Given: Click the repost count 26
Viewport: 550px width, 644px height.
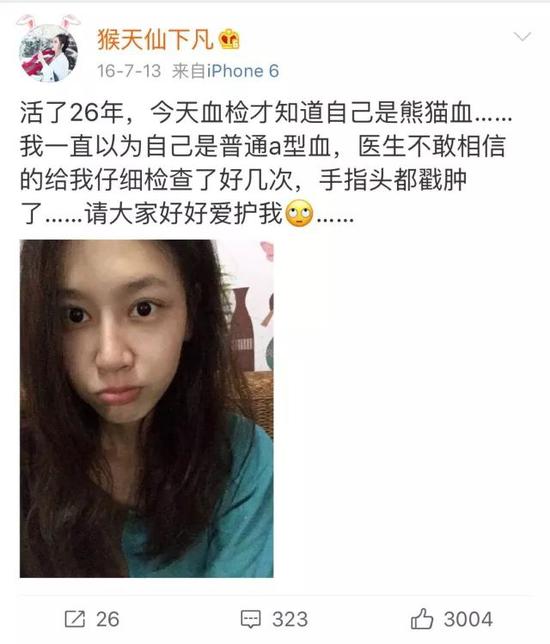Looking at the screenshot, I should [x=108, y=619].
